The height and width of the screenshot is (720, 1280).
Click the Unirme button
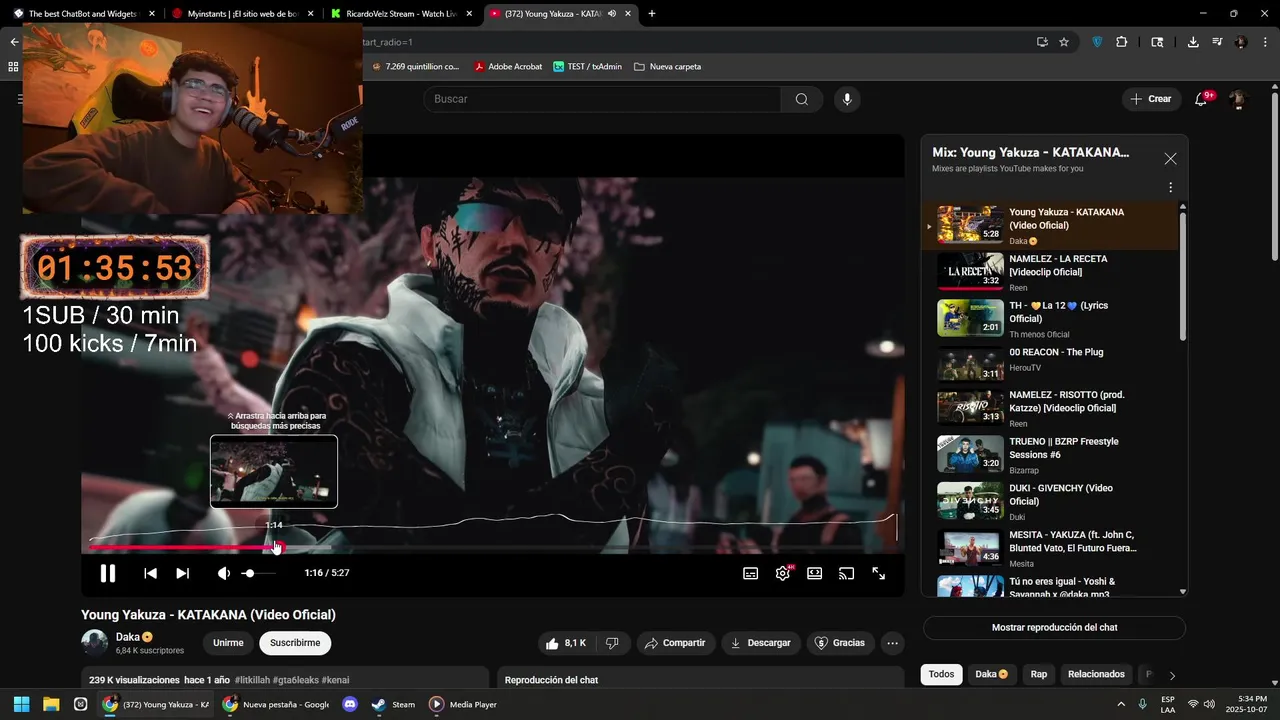pos(228,643)
